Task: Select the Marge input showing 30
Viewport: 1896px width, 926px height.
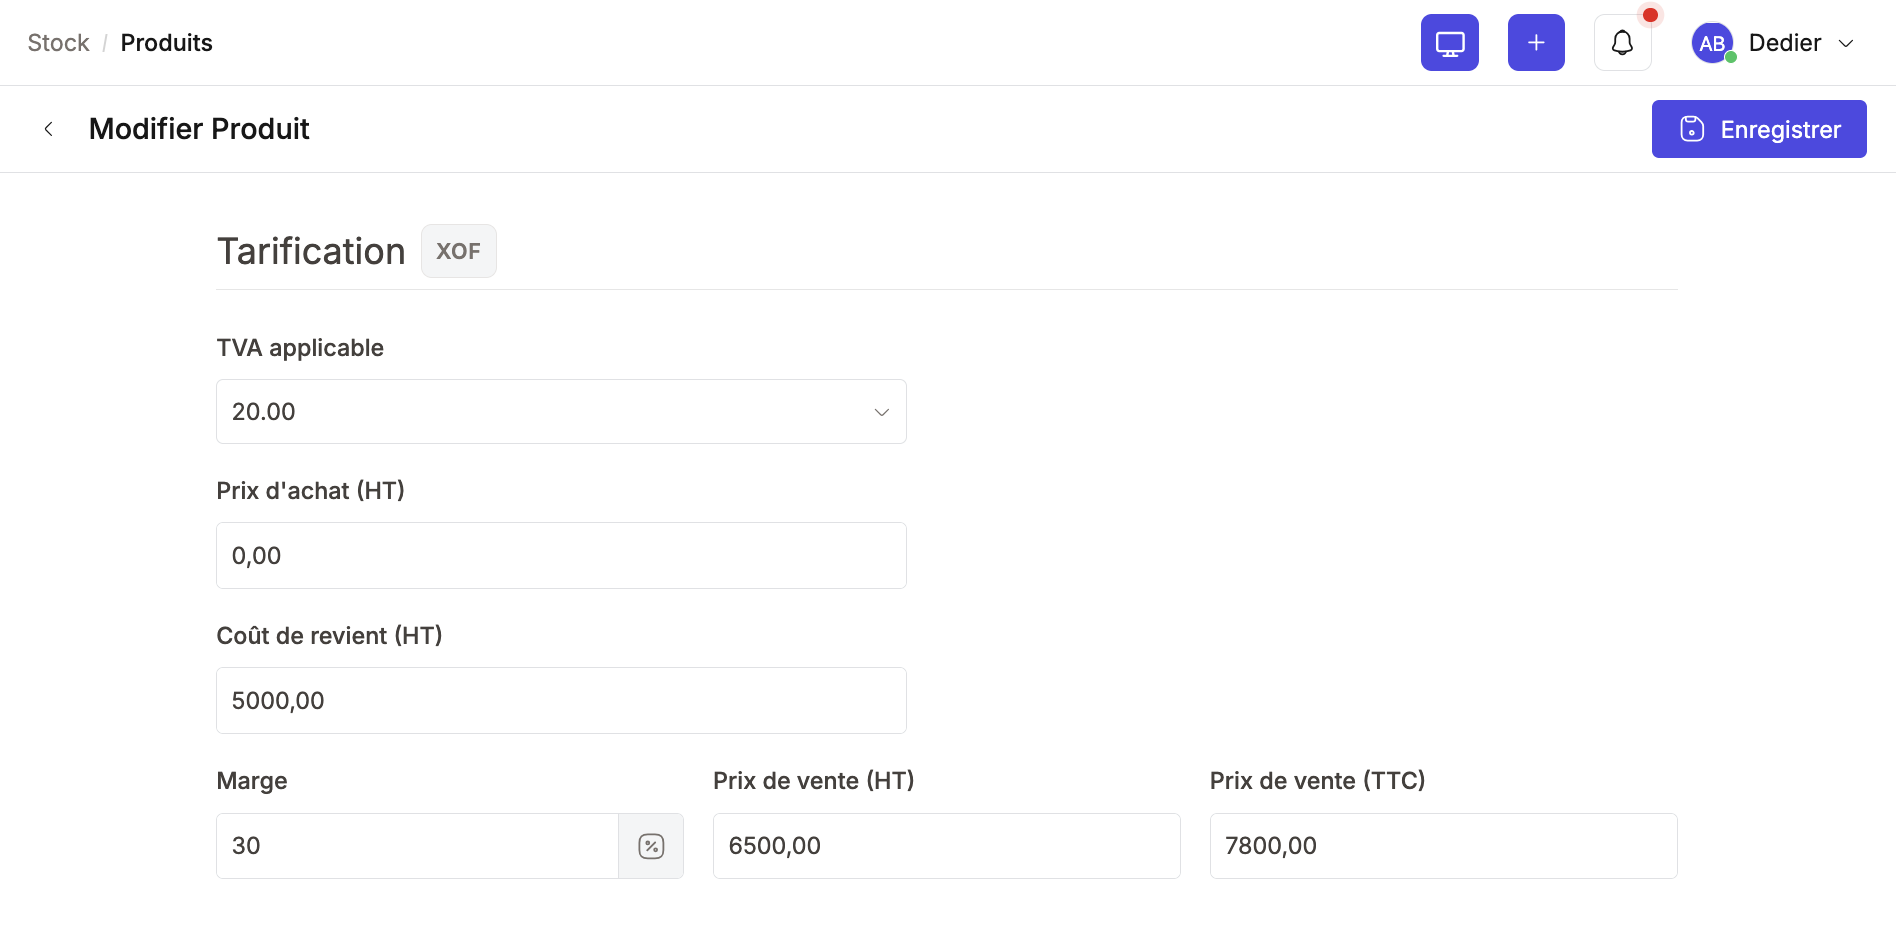Action: [x=417, y=845]
